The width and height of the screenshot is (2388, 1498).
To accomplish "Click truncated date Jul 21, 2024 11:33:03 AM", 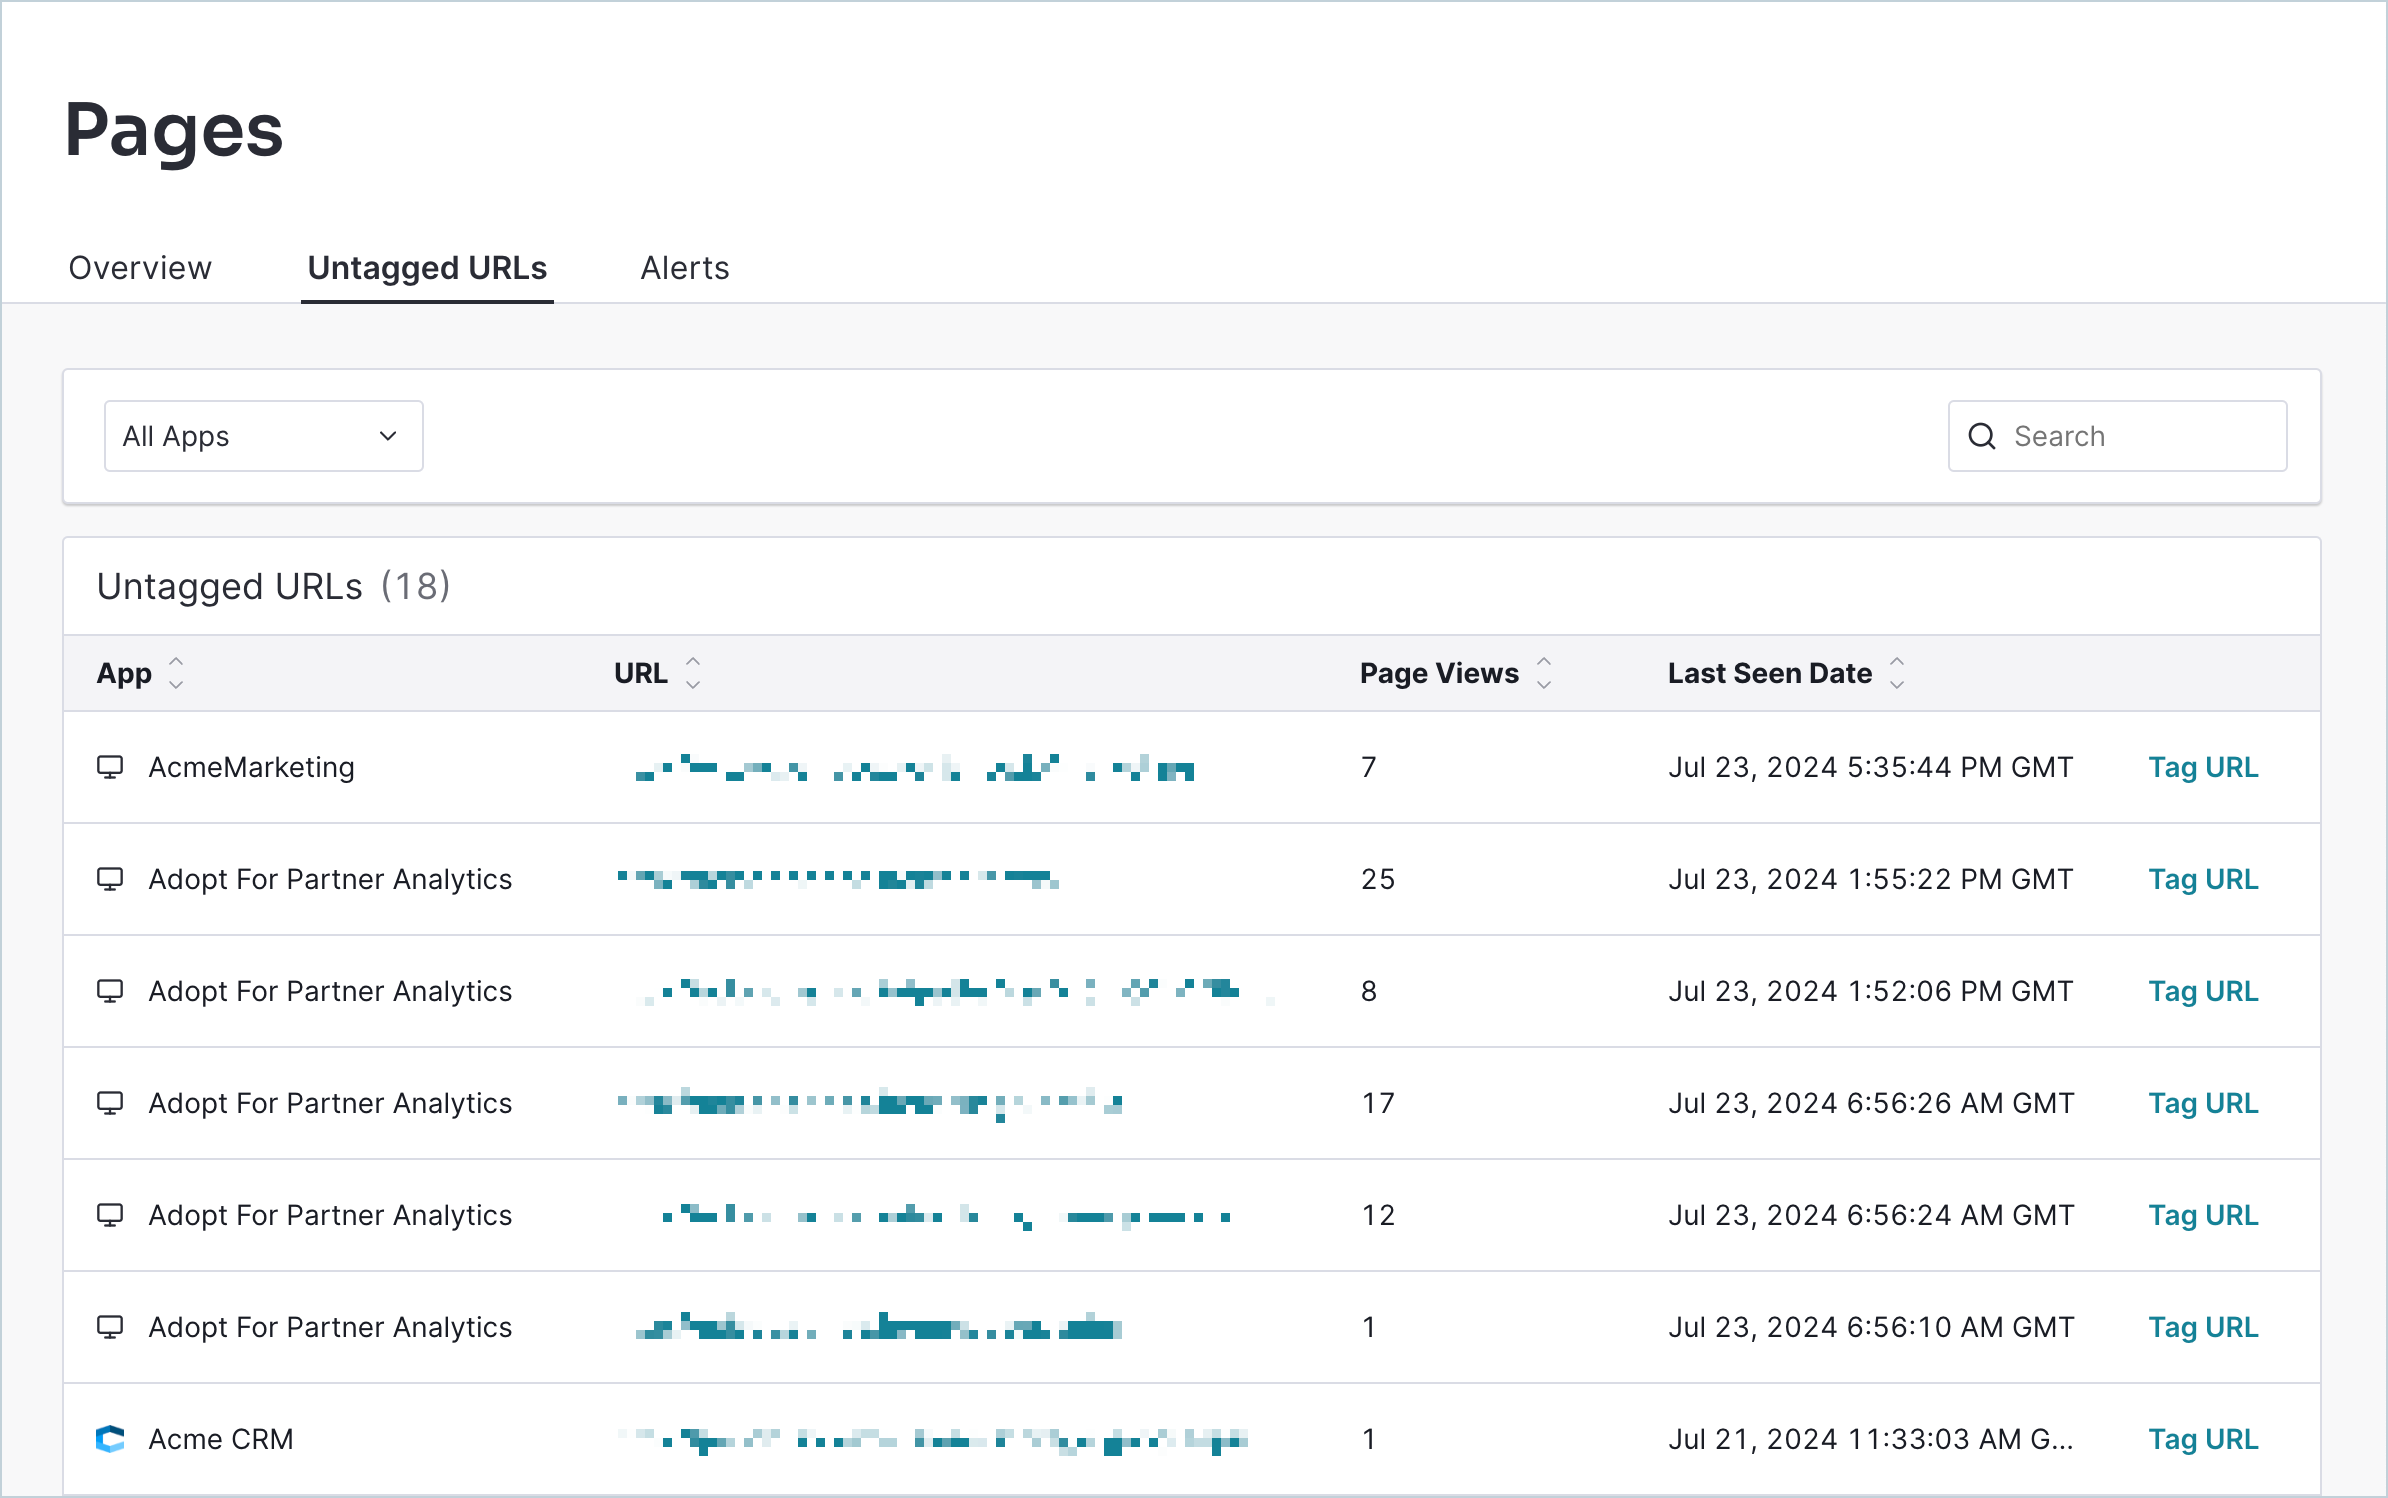I will coord(1870,1439).
